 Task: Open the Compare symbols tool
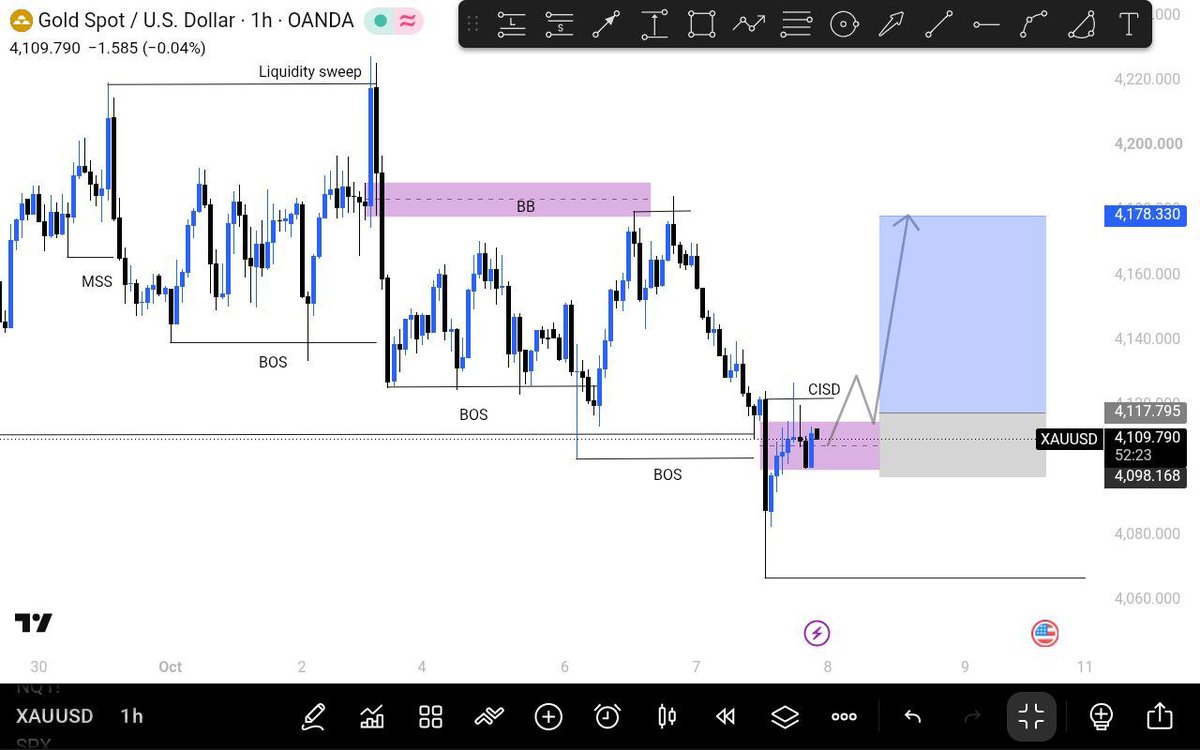point(489,716)
